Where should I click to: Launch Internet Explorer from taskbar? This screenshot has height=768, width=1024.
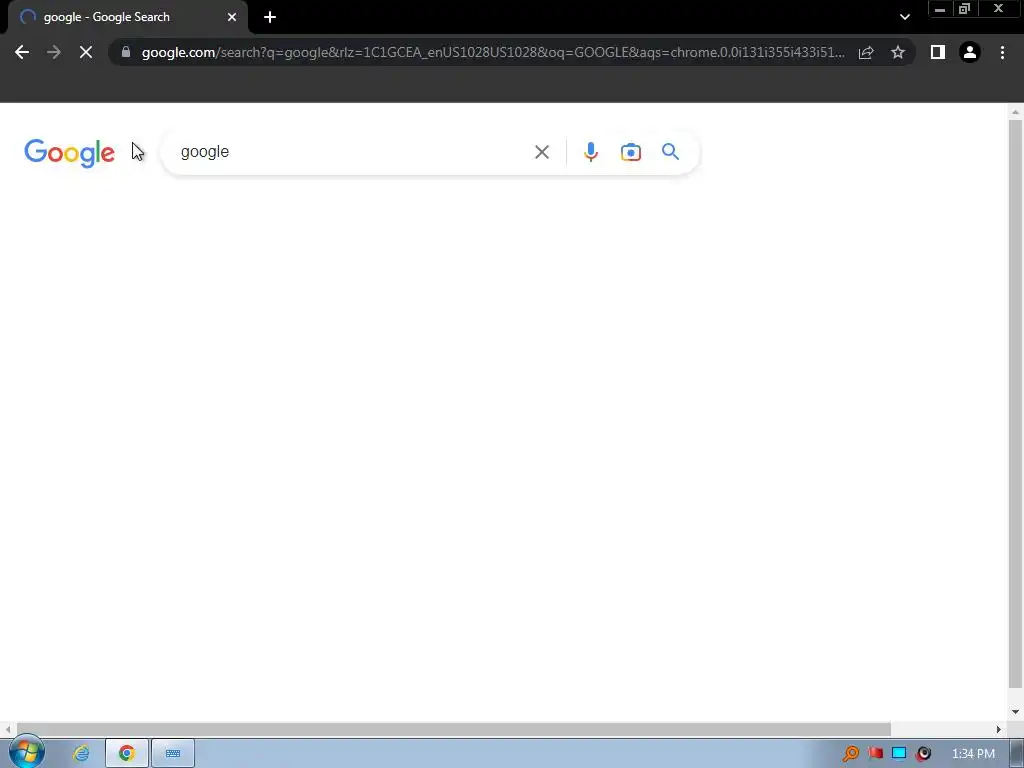(81, 753)
